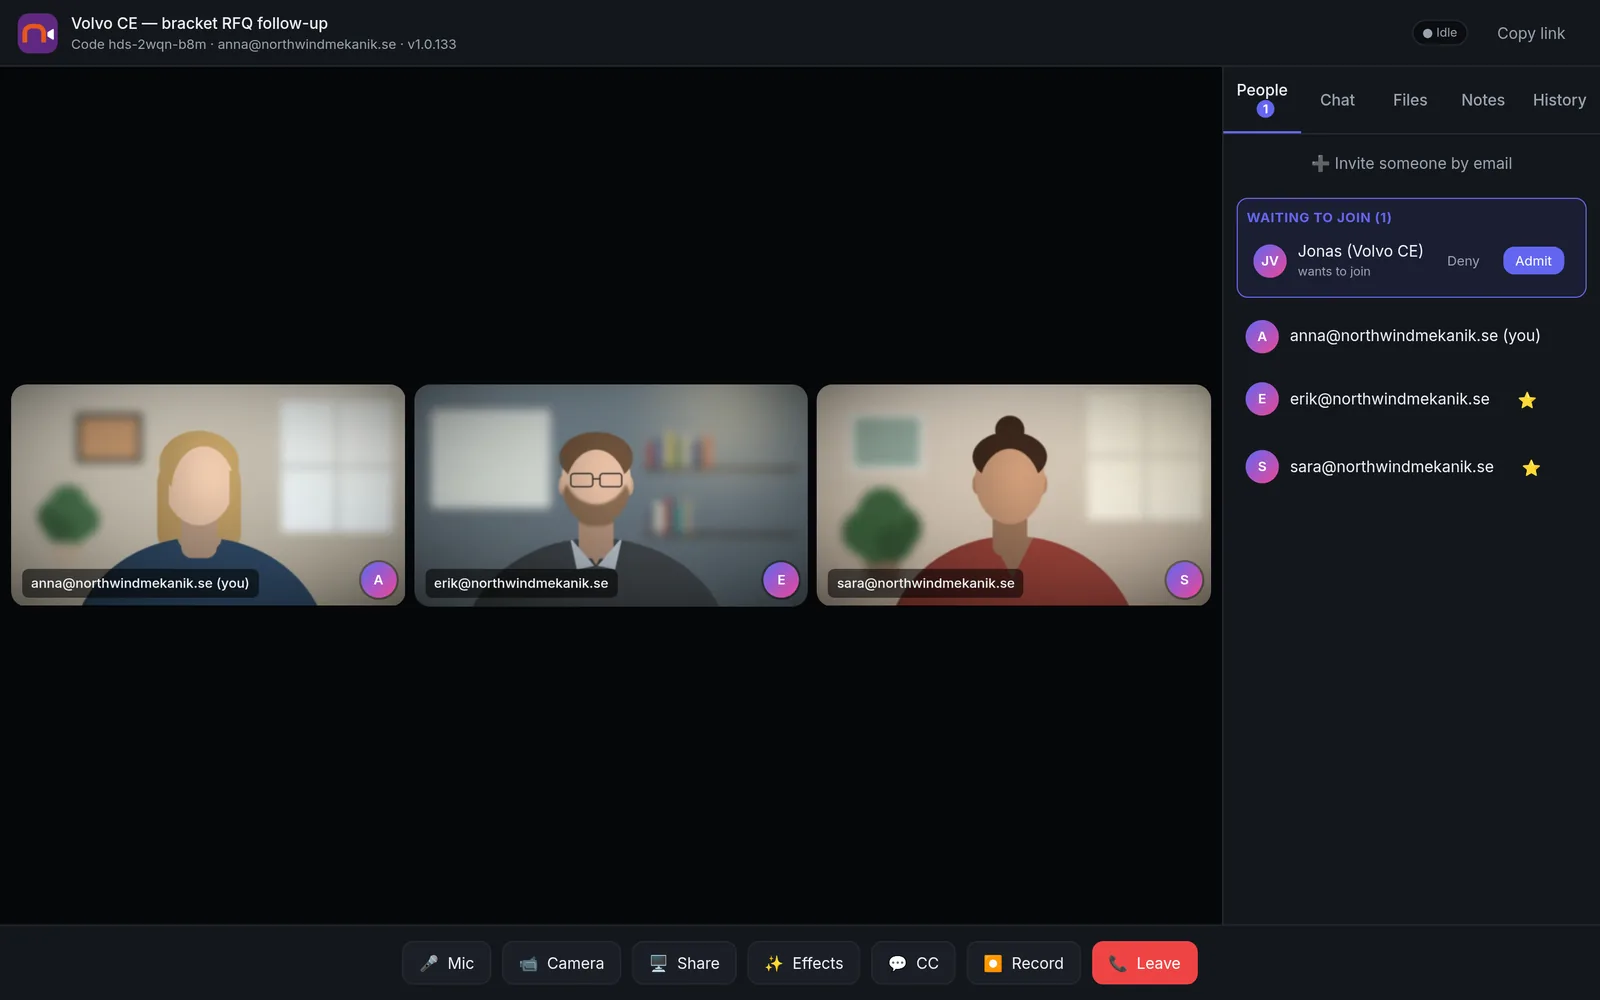The width and height of the screenshot is (1600, 1000).
Task: Click sara@northwindmekanik.se in people list
Action: click(x=1391, y=467)
